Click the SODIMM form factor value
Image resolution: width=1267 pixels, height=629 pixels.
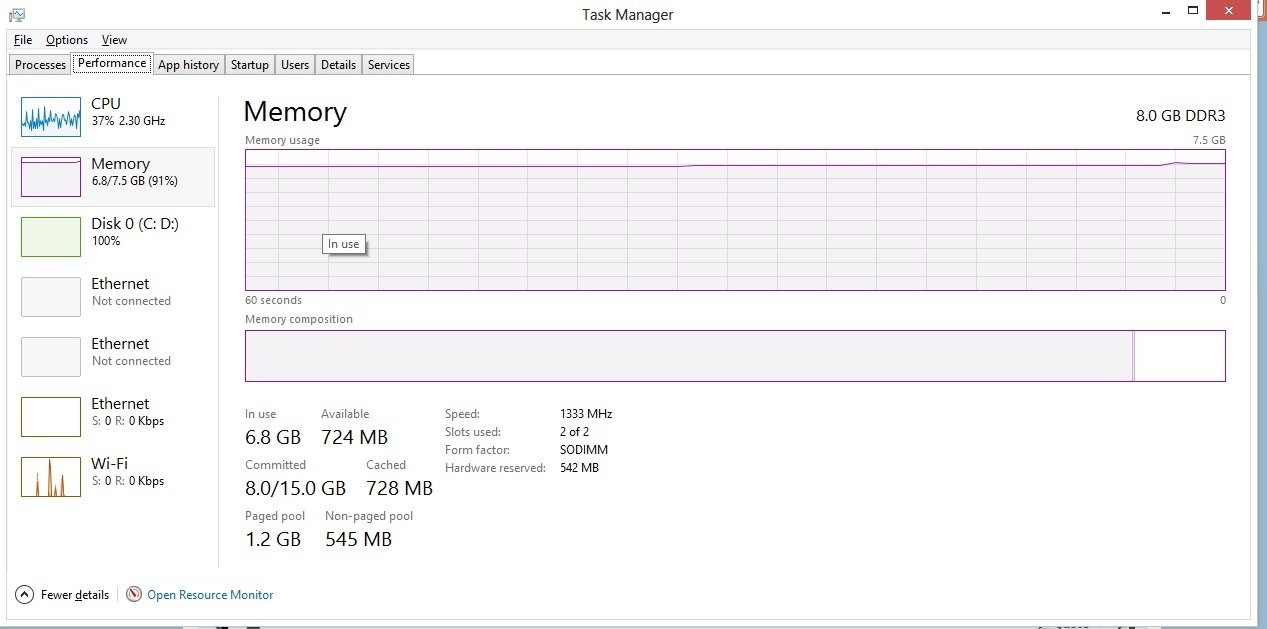click(x=583, y=450)
